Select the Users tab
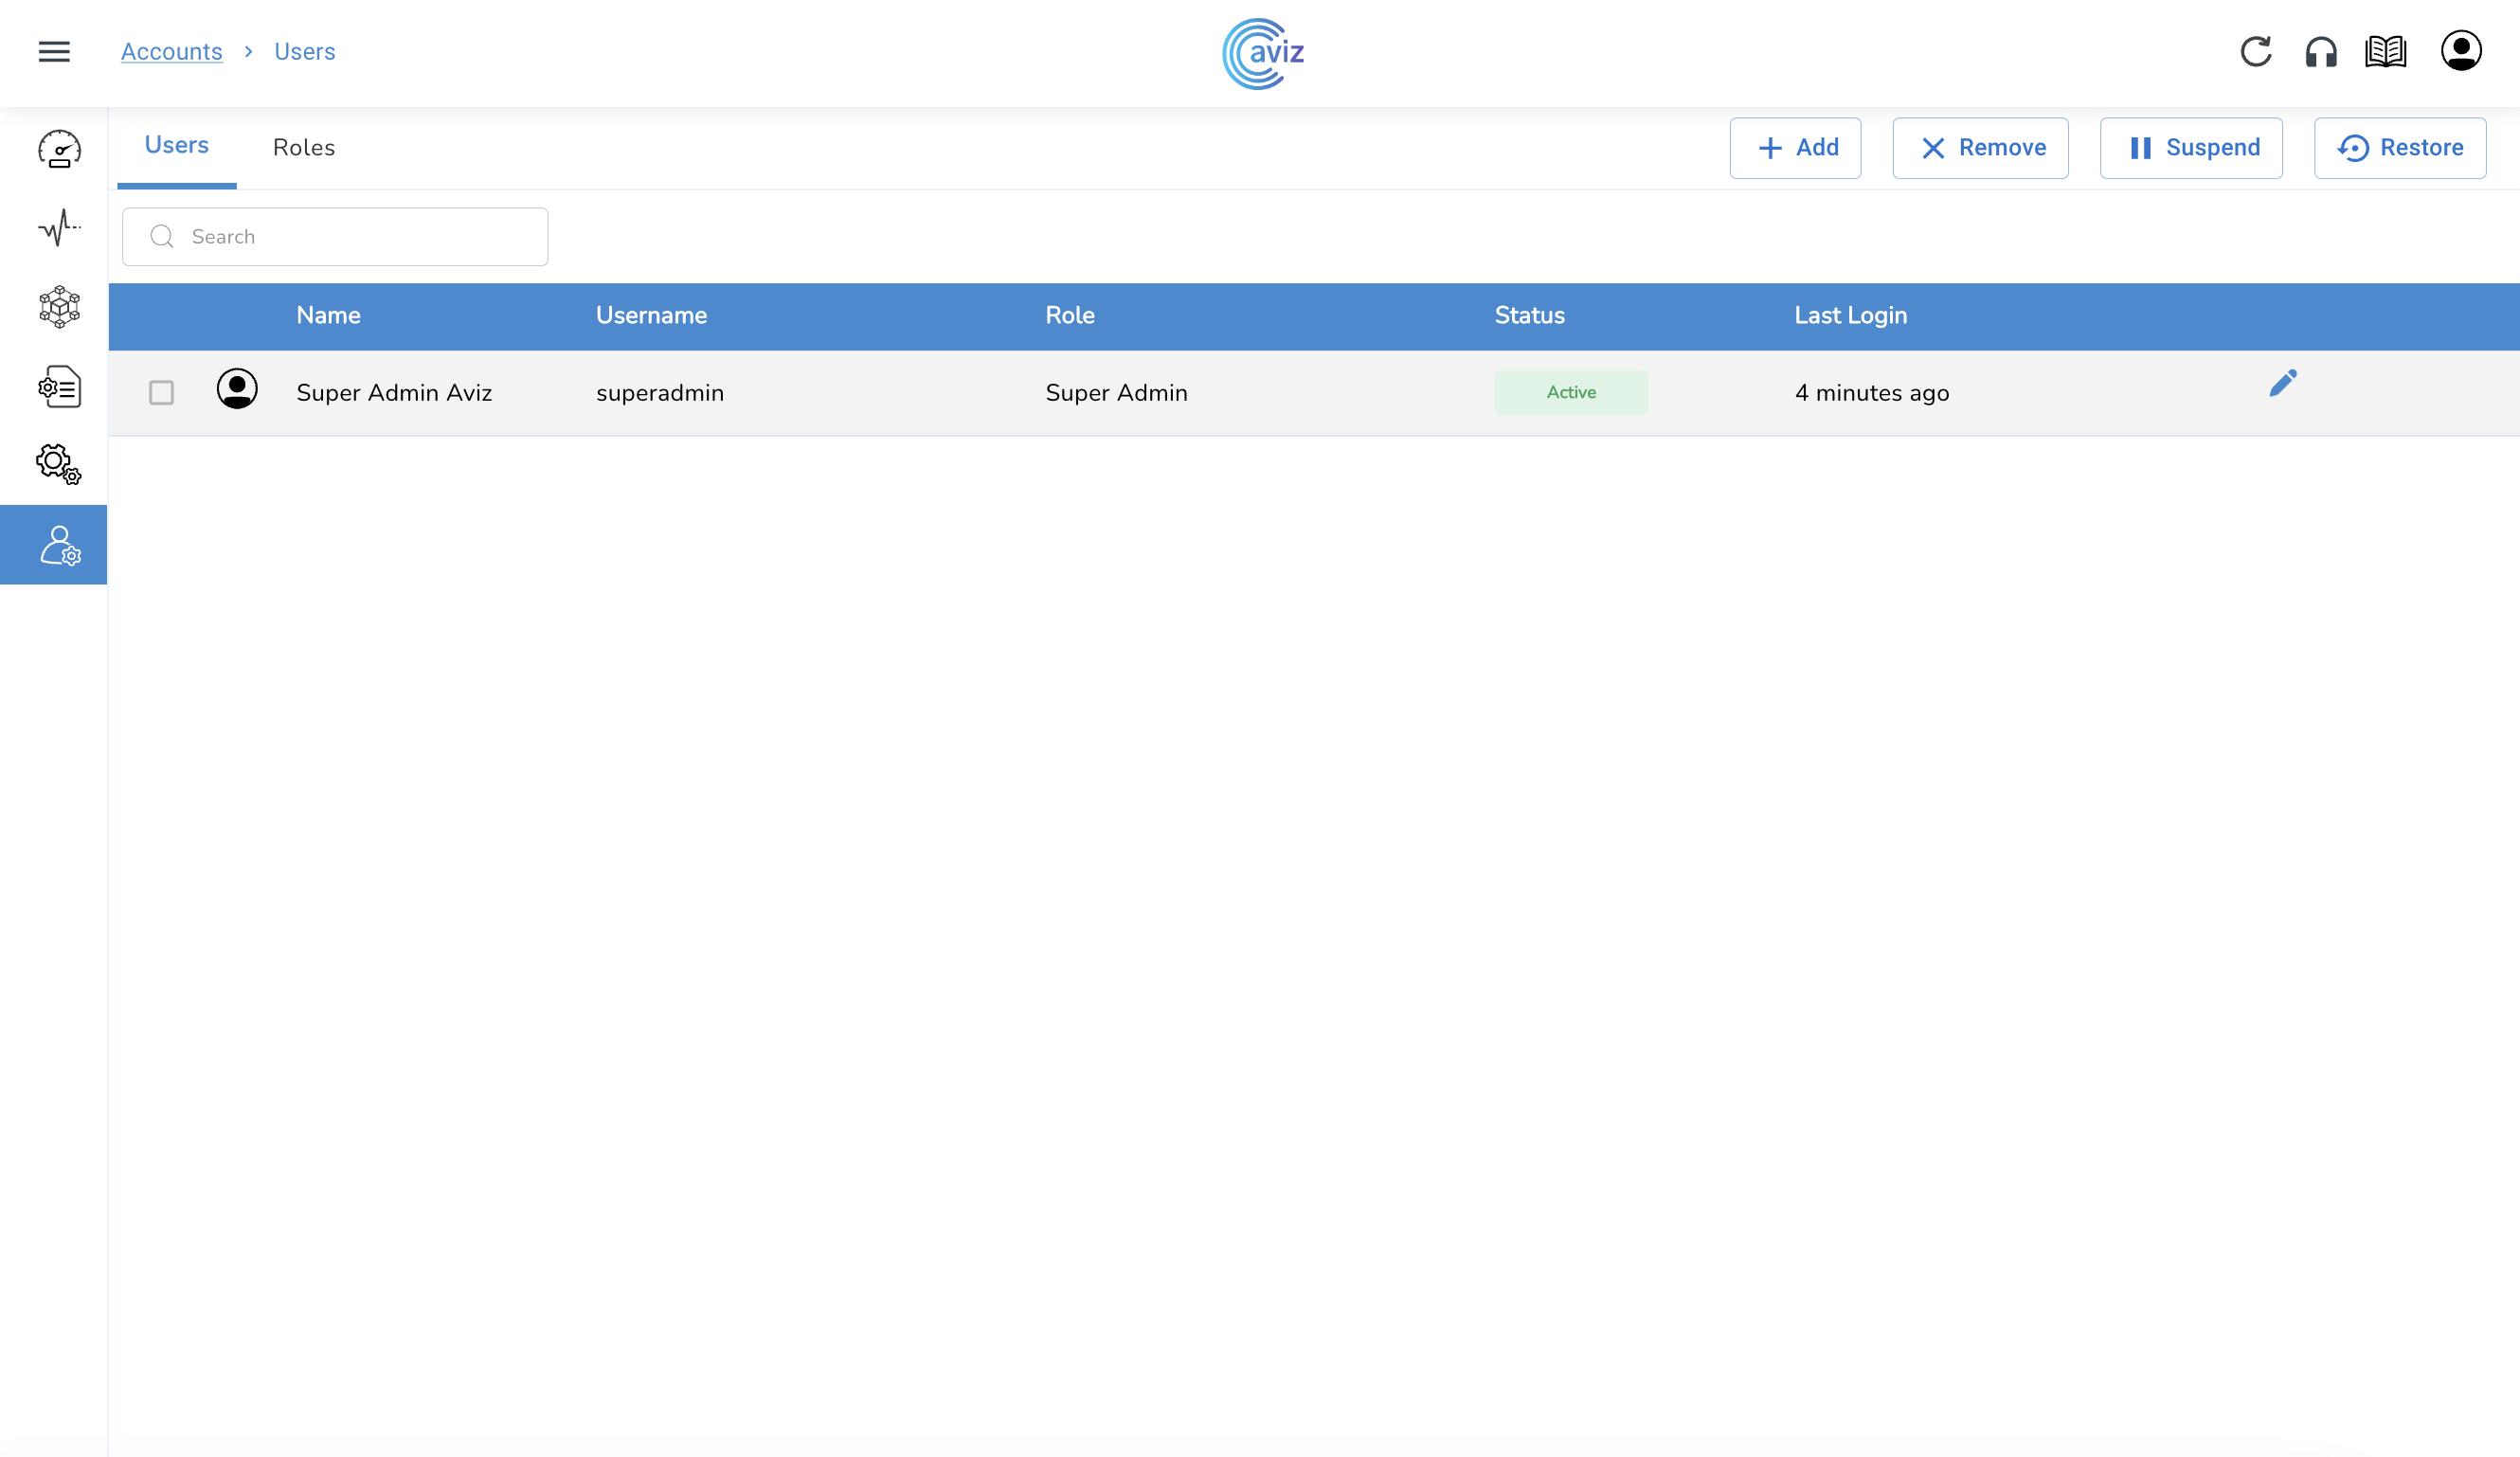The width and height of the screenshot is (2520, 1457). pos(176,146)
